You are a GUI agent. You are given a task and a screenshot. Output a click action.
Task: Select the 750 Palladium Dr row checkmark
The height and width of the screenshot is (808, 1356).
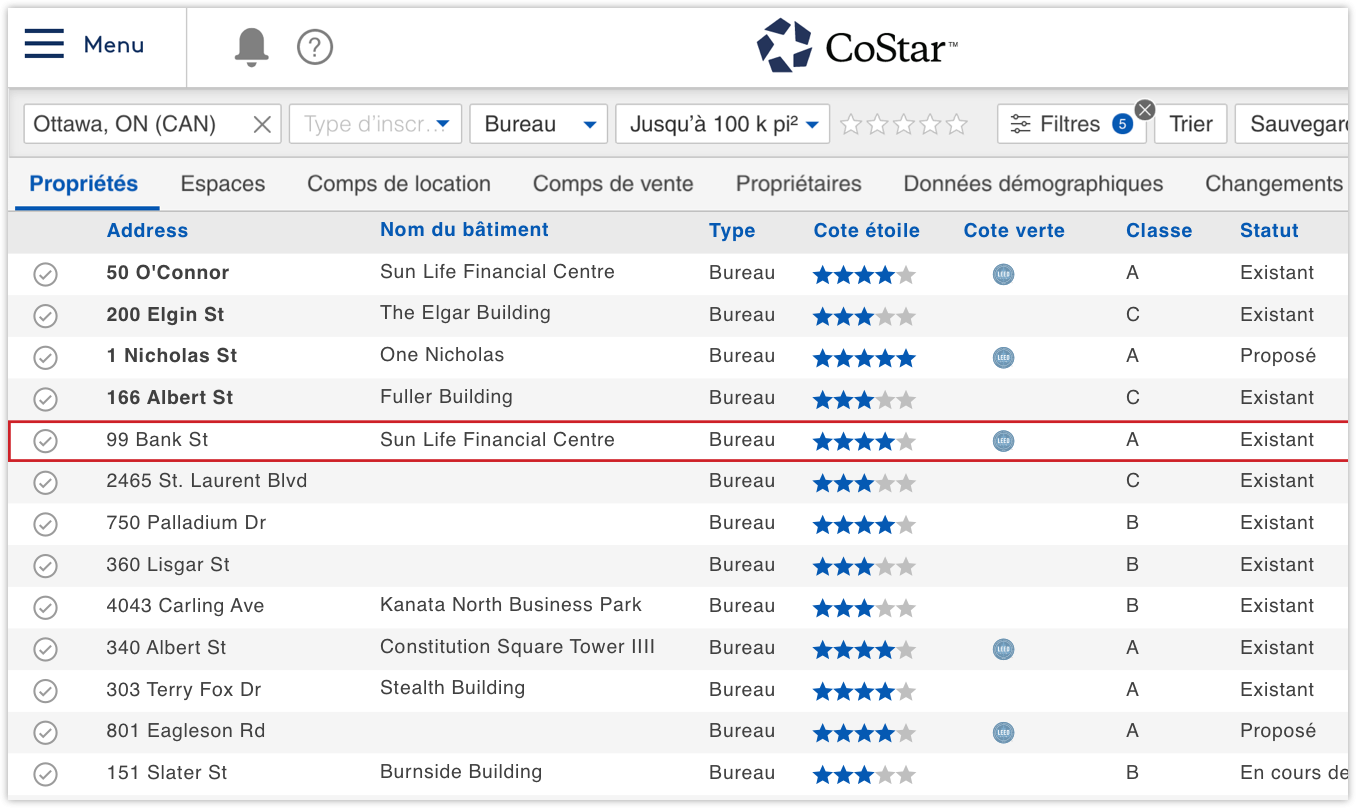coord(45,524)
